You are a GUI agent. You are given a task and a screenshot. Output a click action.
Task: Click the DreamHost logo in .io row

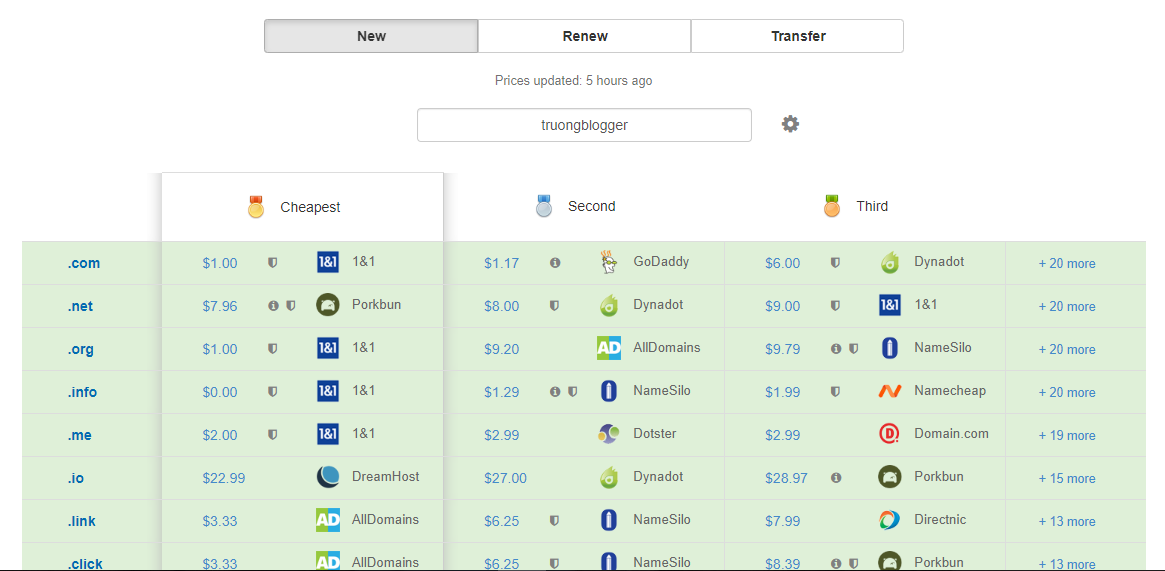[328, 477]
